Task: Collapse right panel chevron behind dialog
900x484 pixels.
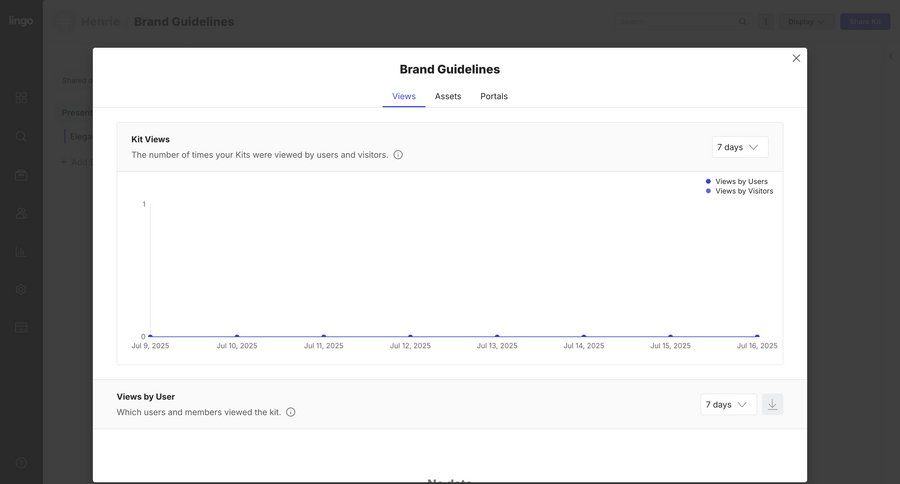Action: (x=891, y=56)
